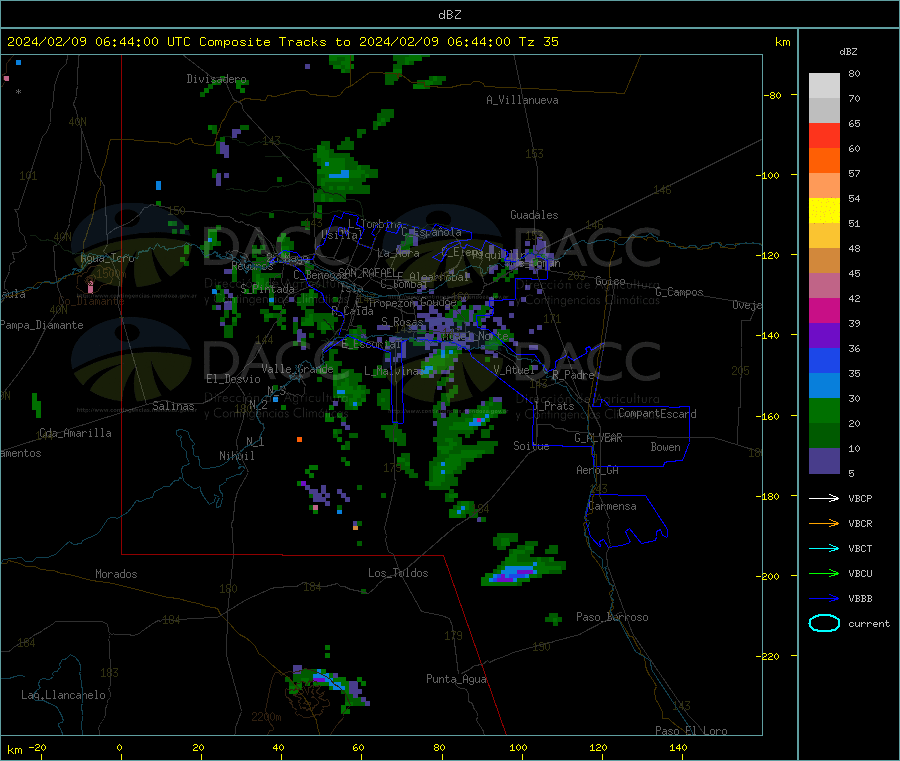Click the 'Soitue' map label
The image size is (900, 761).
click(x=531, y=446)
